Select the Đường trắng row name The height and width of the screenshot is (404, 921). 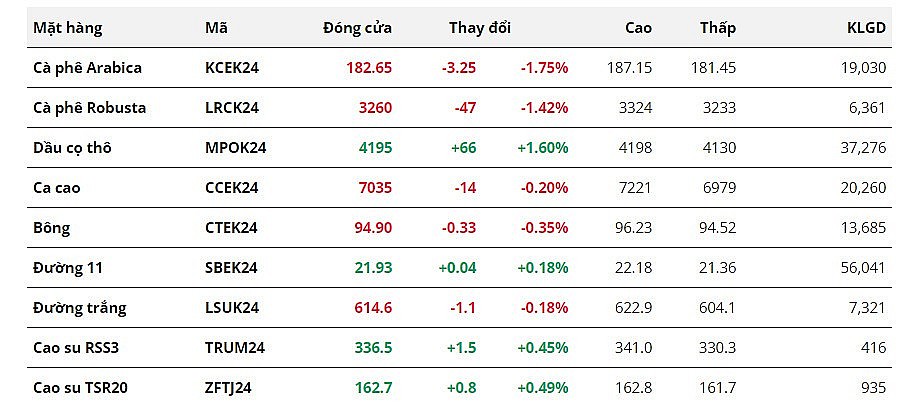click(80, 308)
